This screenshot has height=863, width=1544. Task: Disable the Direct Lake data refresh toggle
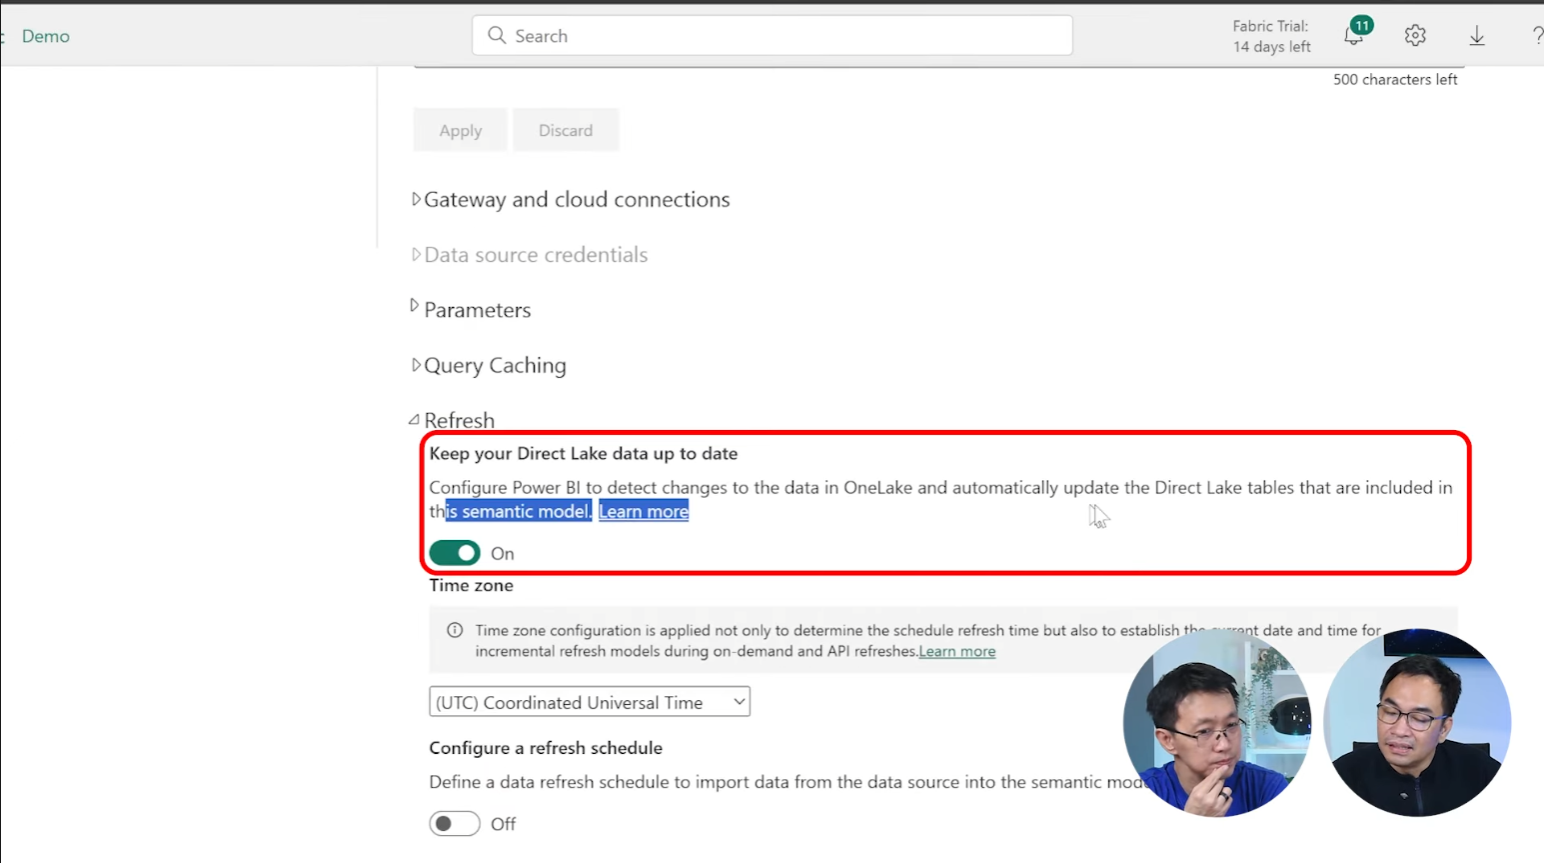(x=454, y=552)
